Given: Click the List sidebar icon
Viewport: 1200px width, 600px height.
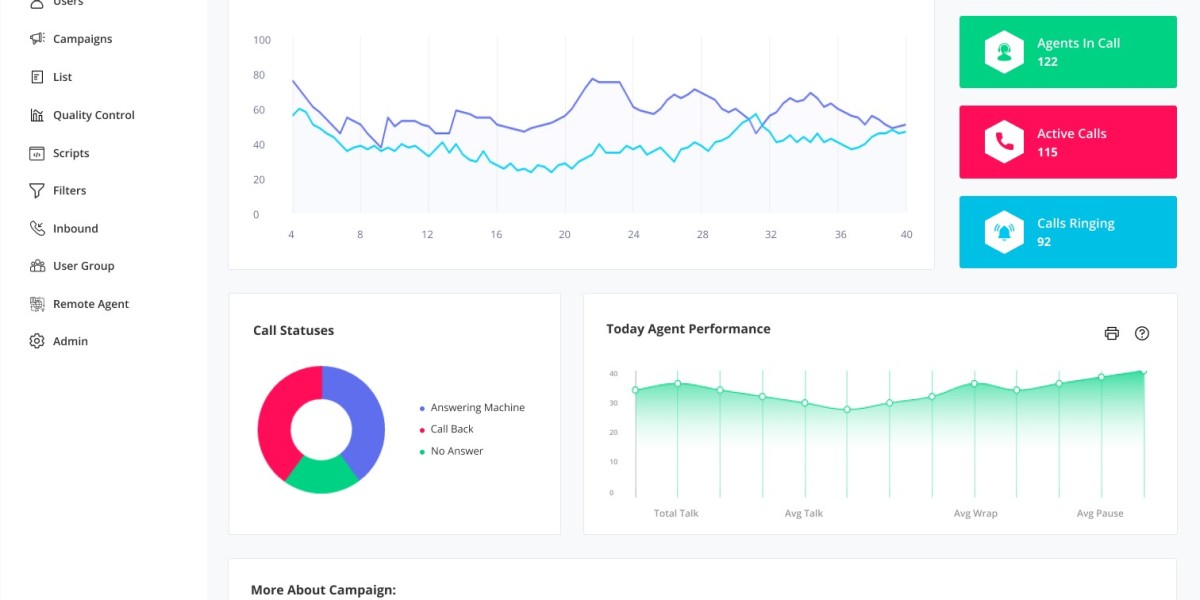Looking at the screenshot, I should [x=37, y=77].
